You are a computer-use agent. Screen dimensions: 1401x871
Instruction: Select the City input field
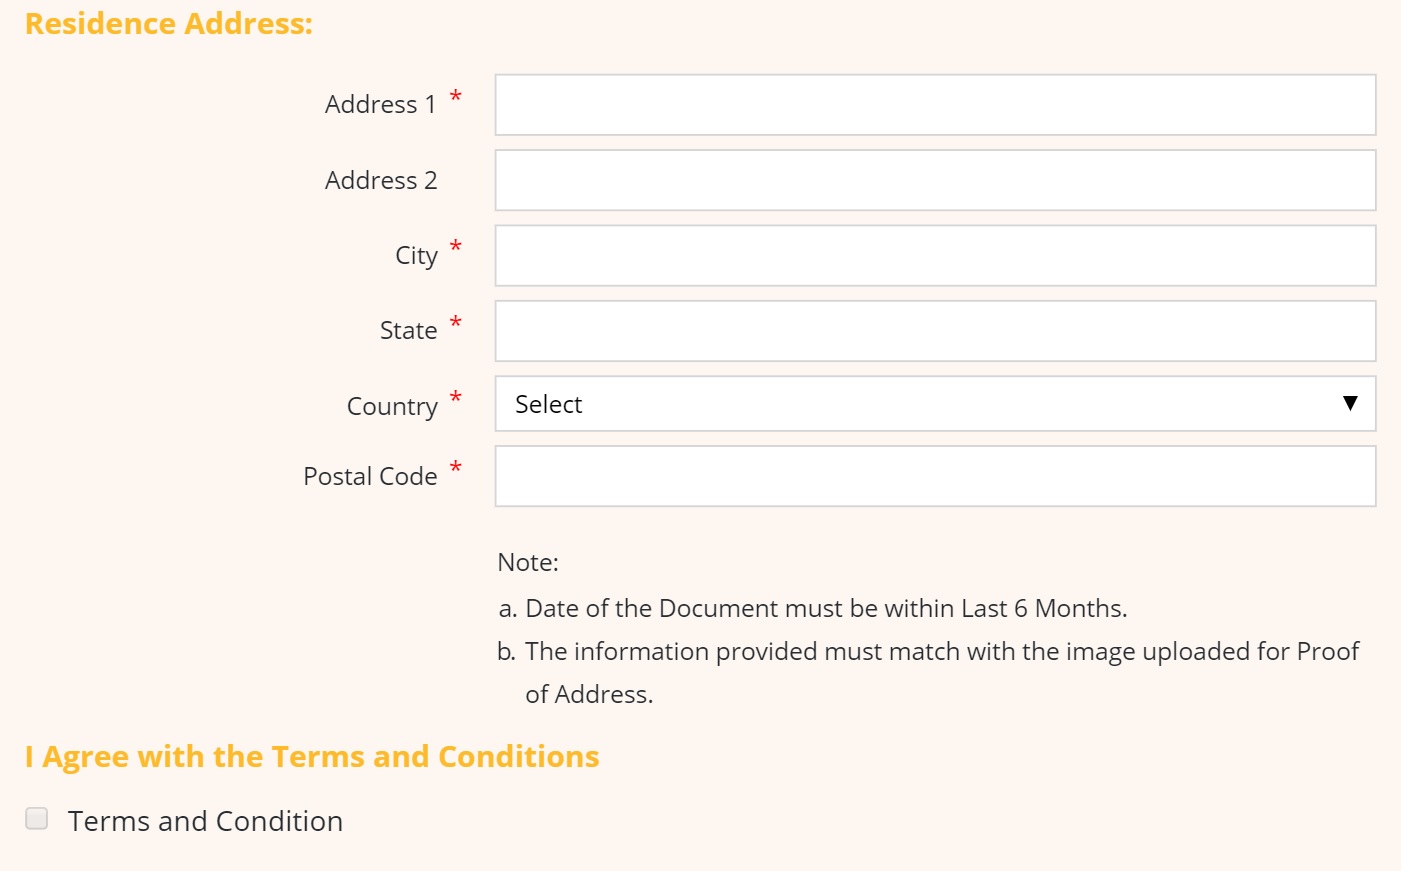point(935,256)
